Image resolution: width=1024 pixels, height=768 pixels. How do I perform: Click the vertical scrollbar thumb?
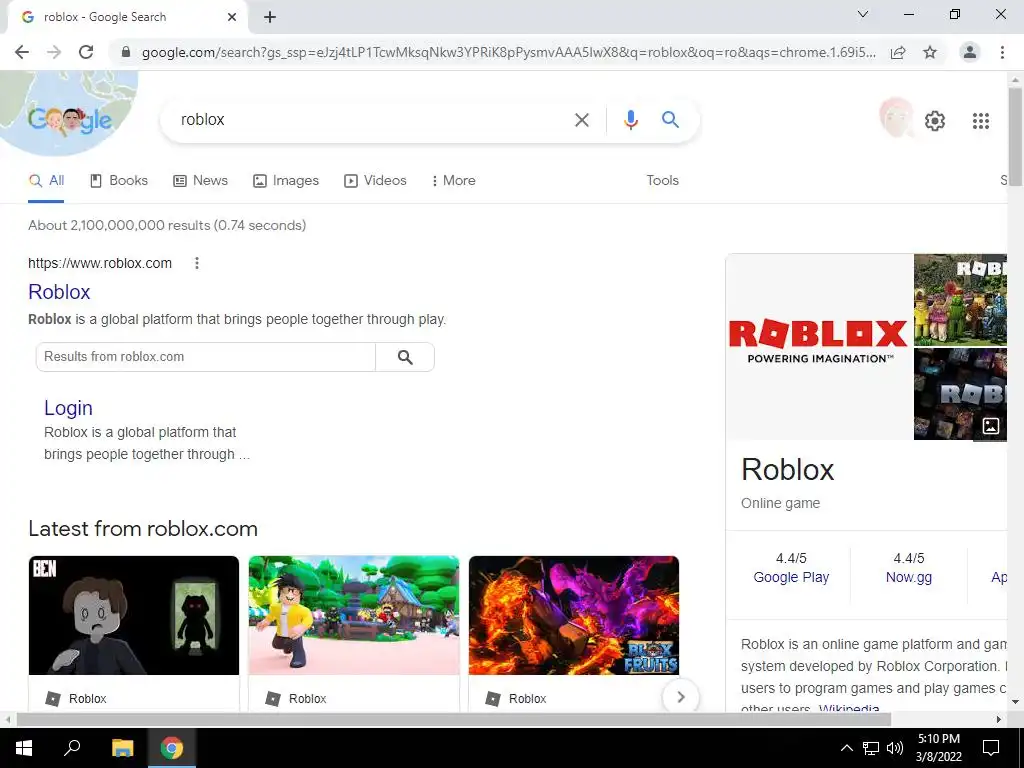click(1015, 137)
